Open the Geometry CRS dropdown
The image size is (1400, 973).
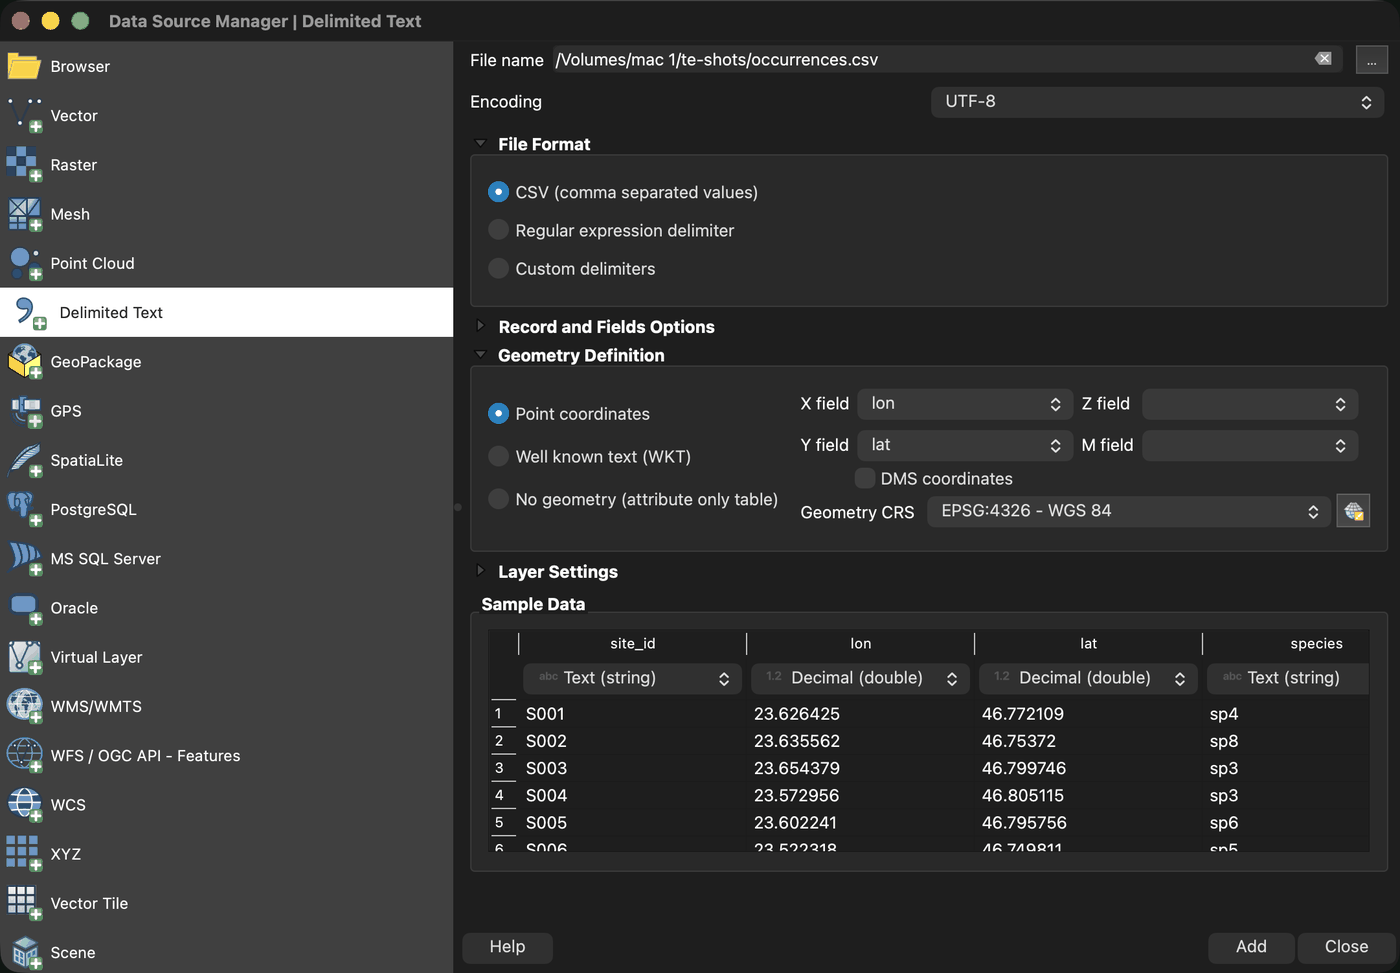pos(1129,511)
